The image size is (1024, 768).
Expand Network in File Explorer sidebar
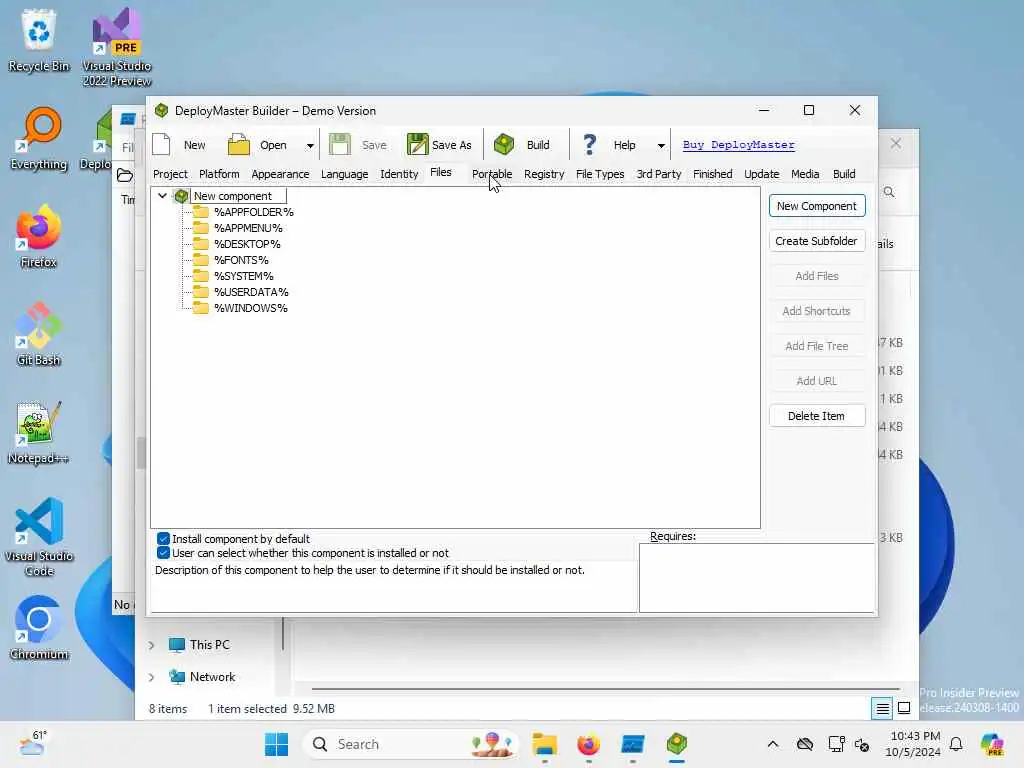(x=151, y=677)
